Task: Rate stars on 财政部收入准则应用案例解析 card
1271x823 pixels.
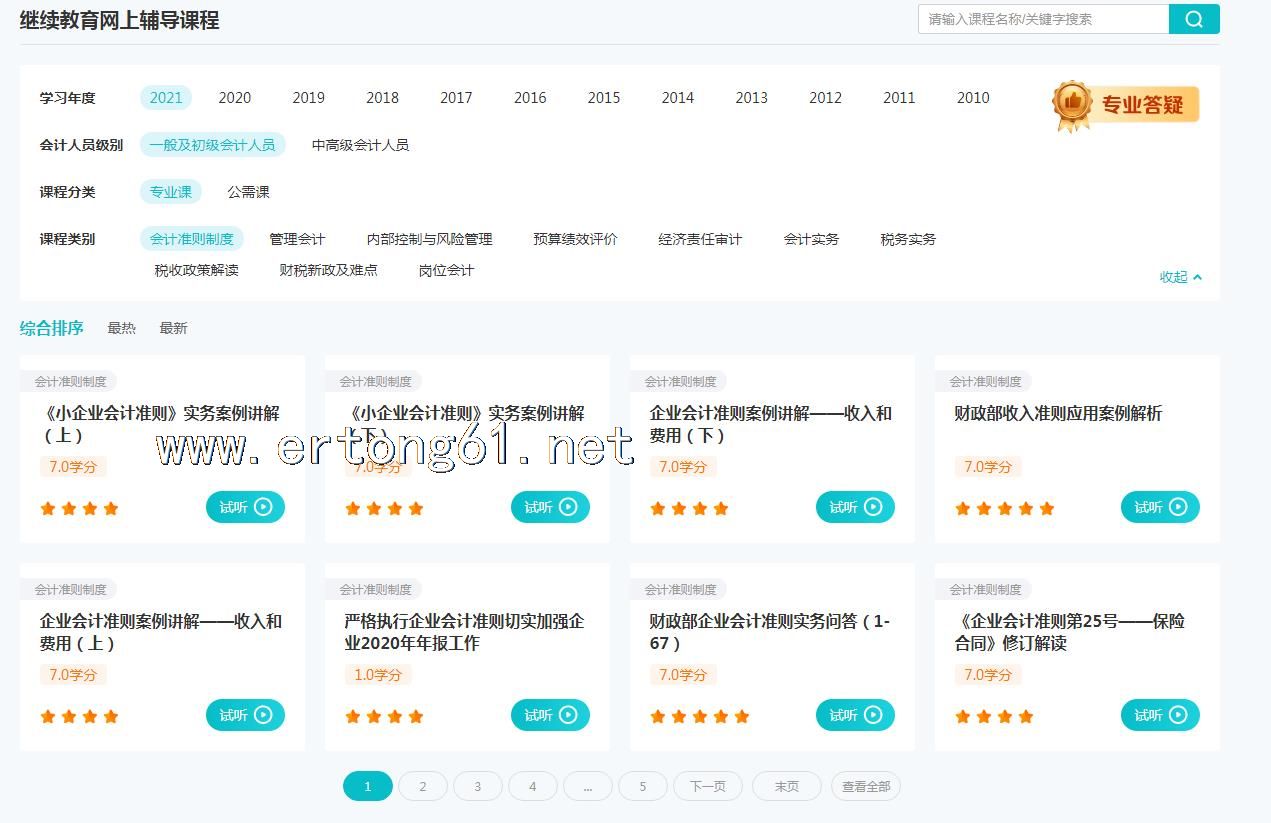Action: (x=1004, y=508)
